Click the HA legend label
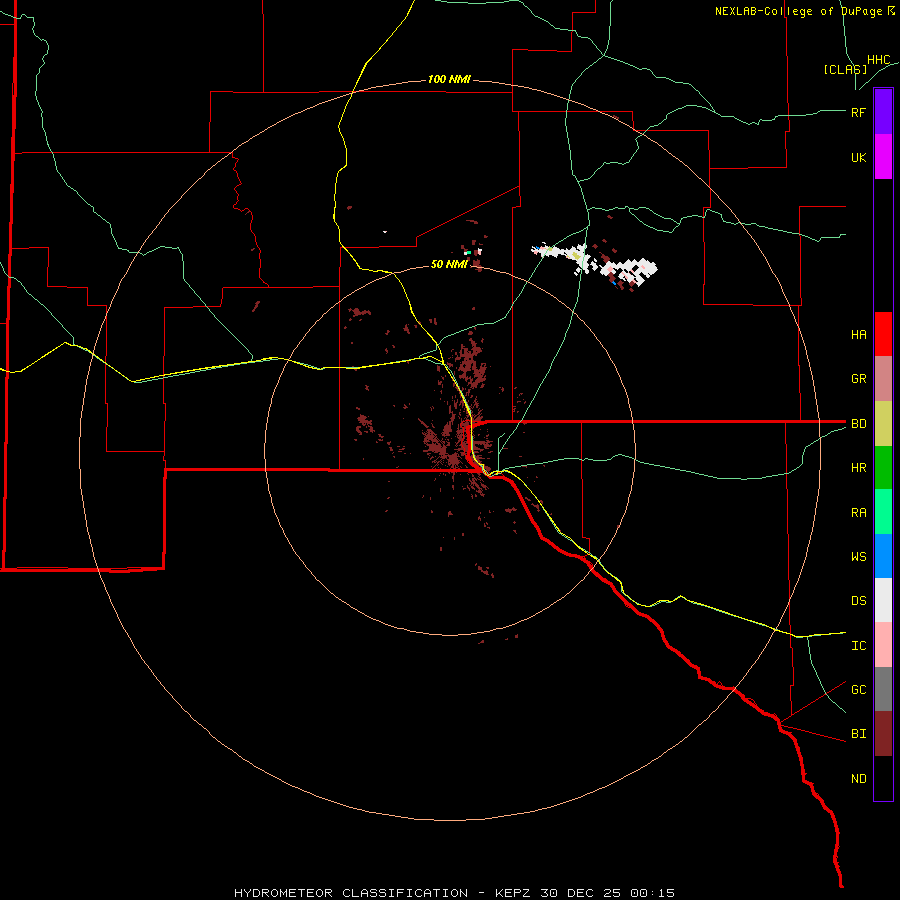This screenshot has height=900, width=900. (858, 335)
